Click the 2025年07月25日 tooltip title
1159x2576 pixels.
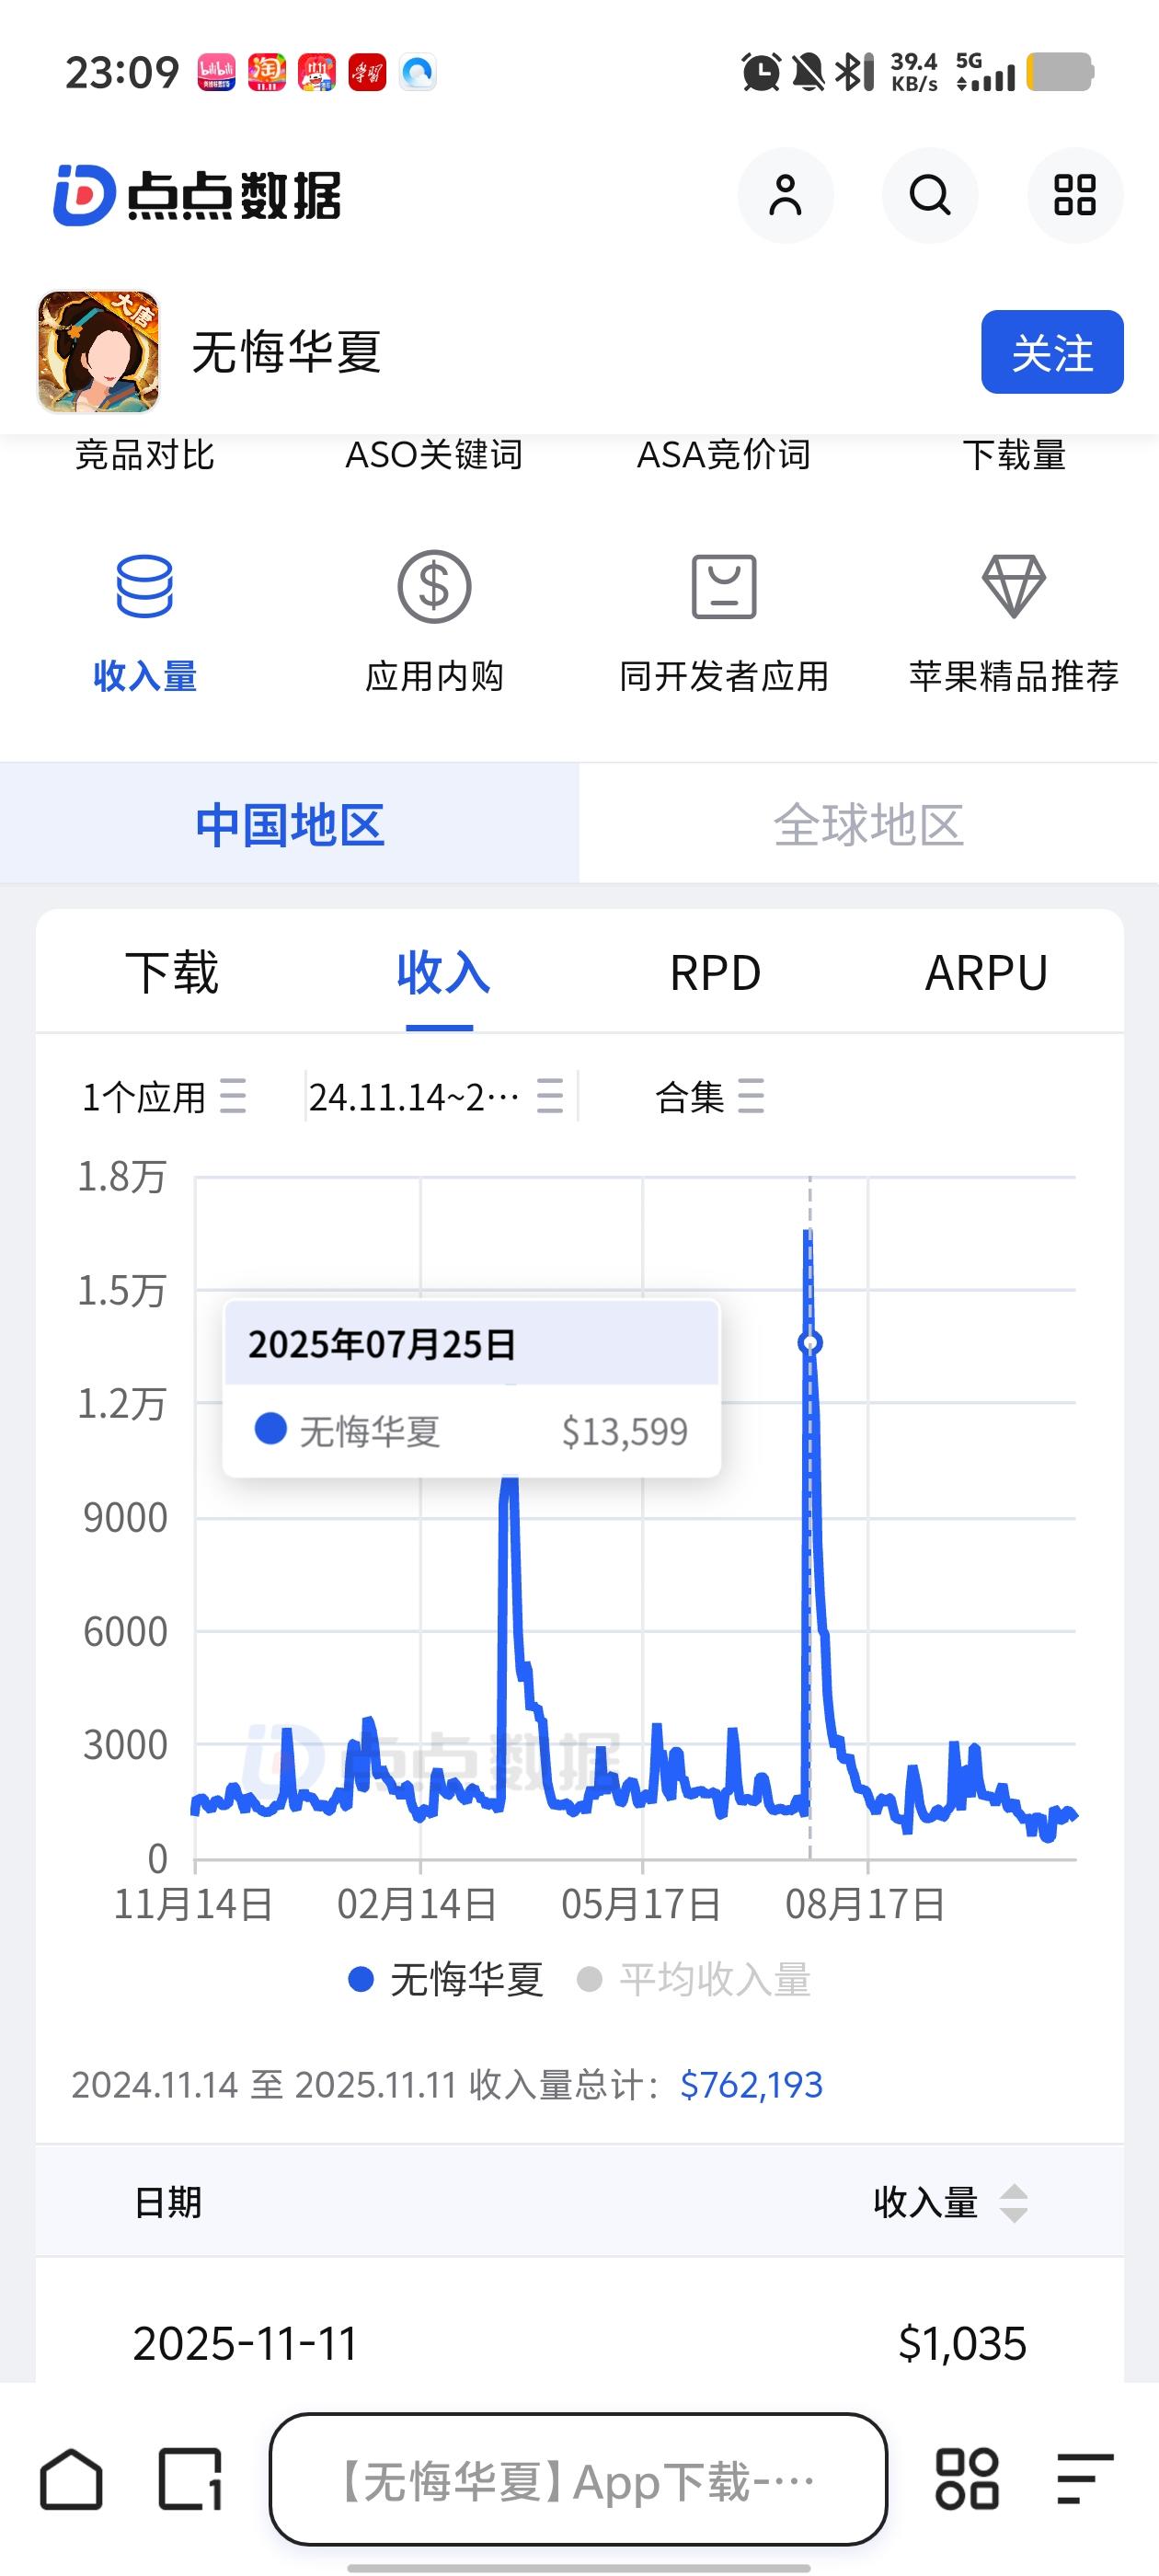coord(382,1344)
